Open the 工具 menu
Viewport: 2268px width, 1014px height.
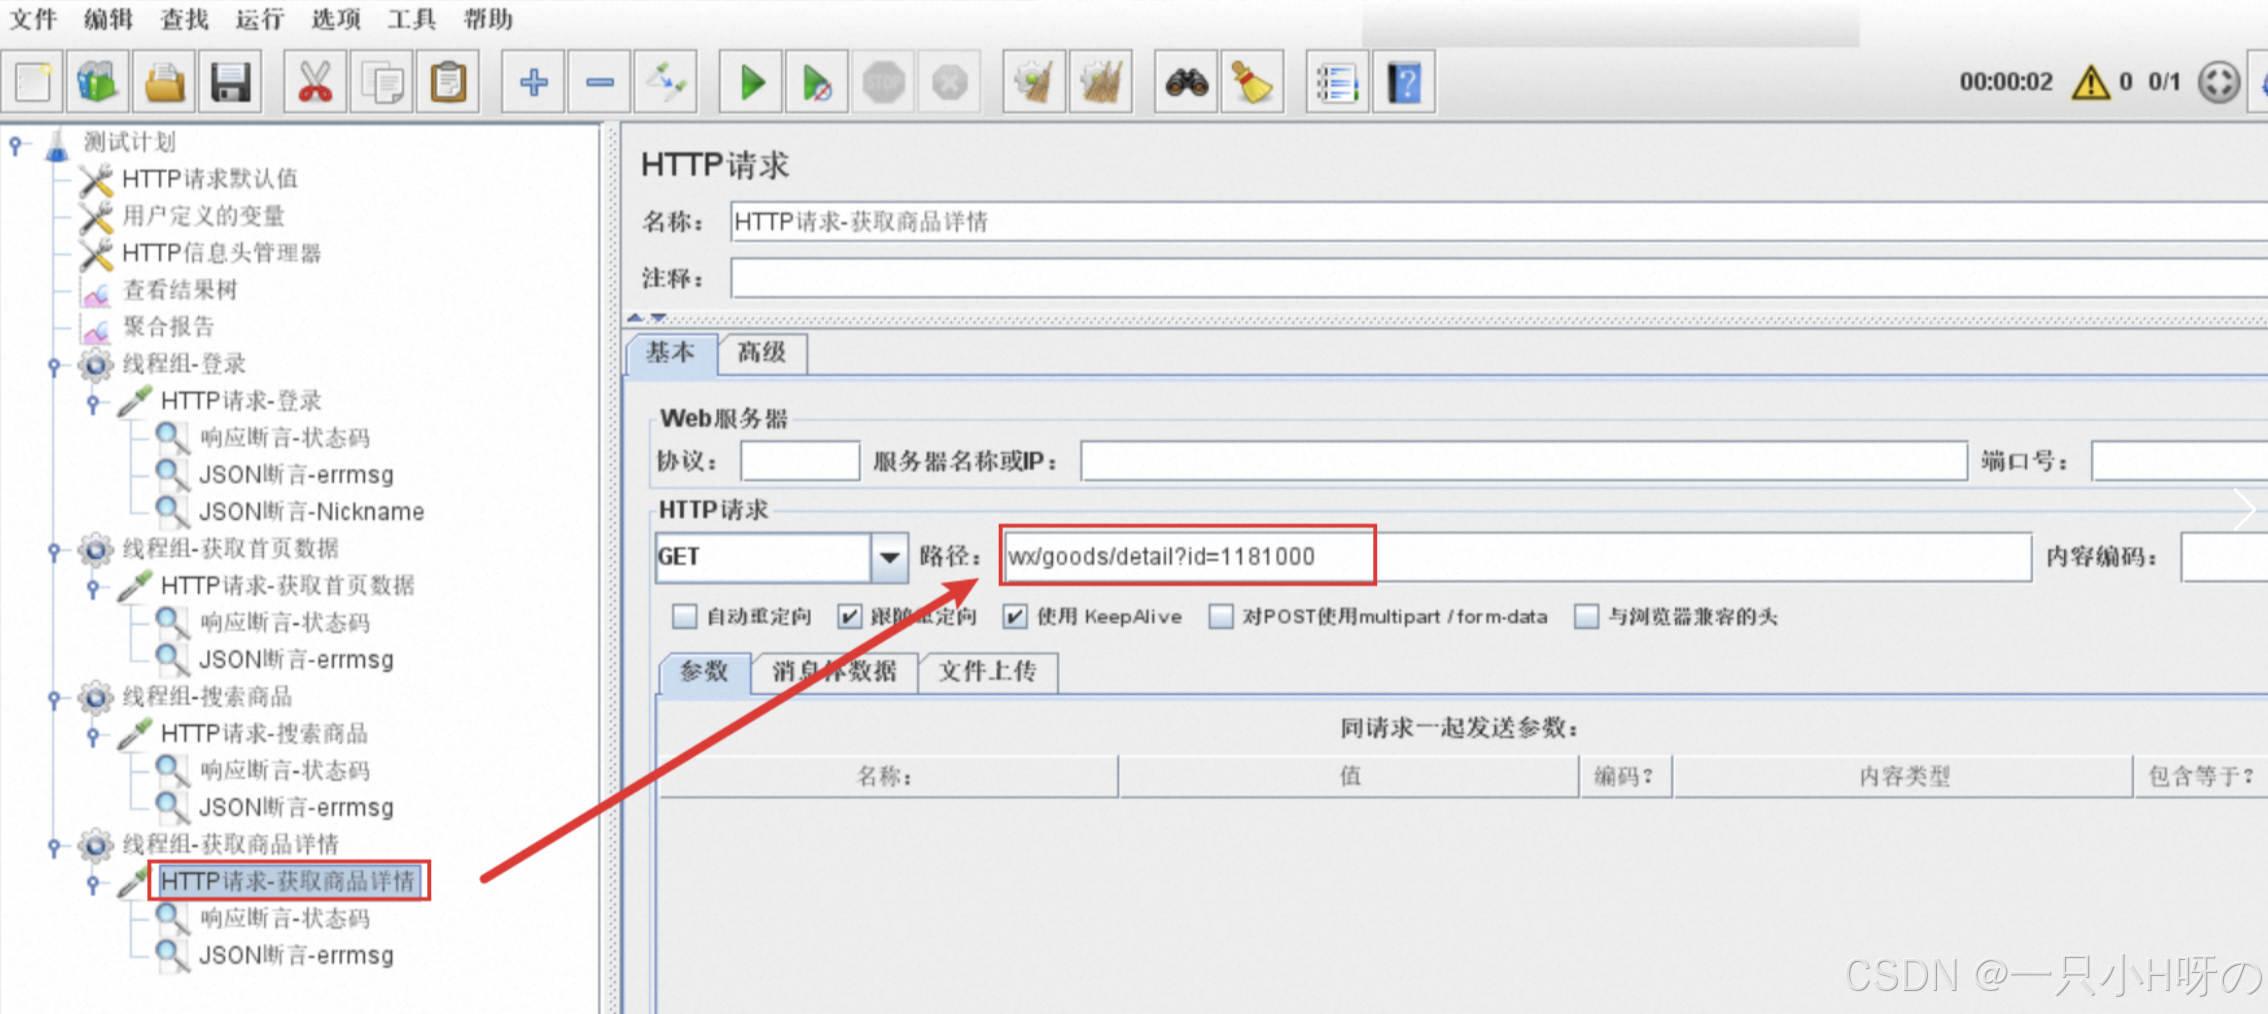coord(412,19)
